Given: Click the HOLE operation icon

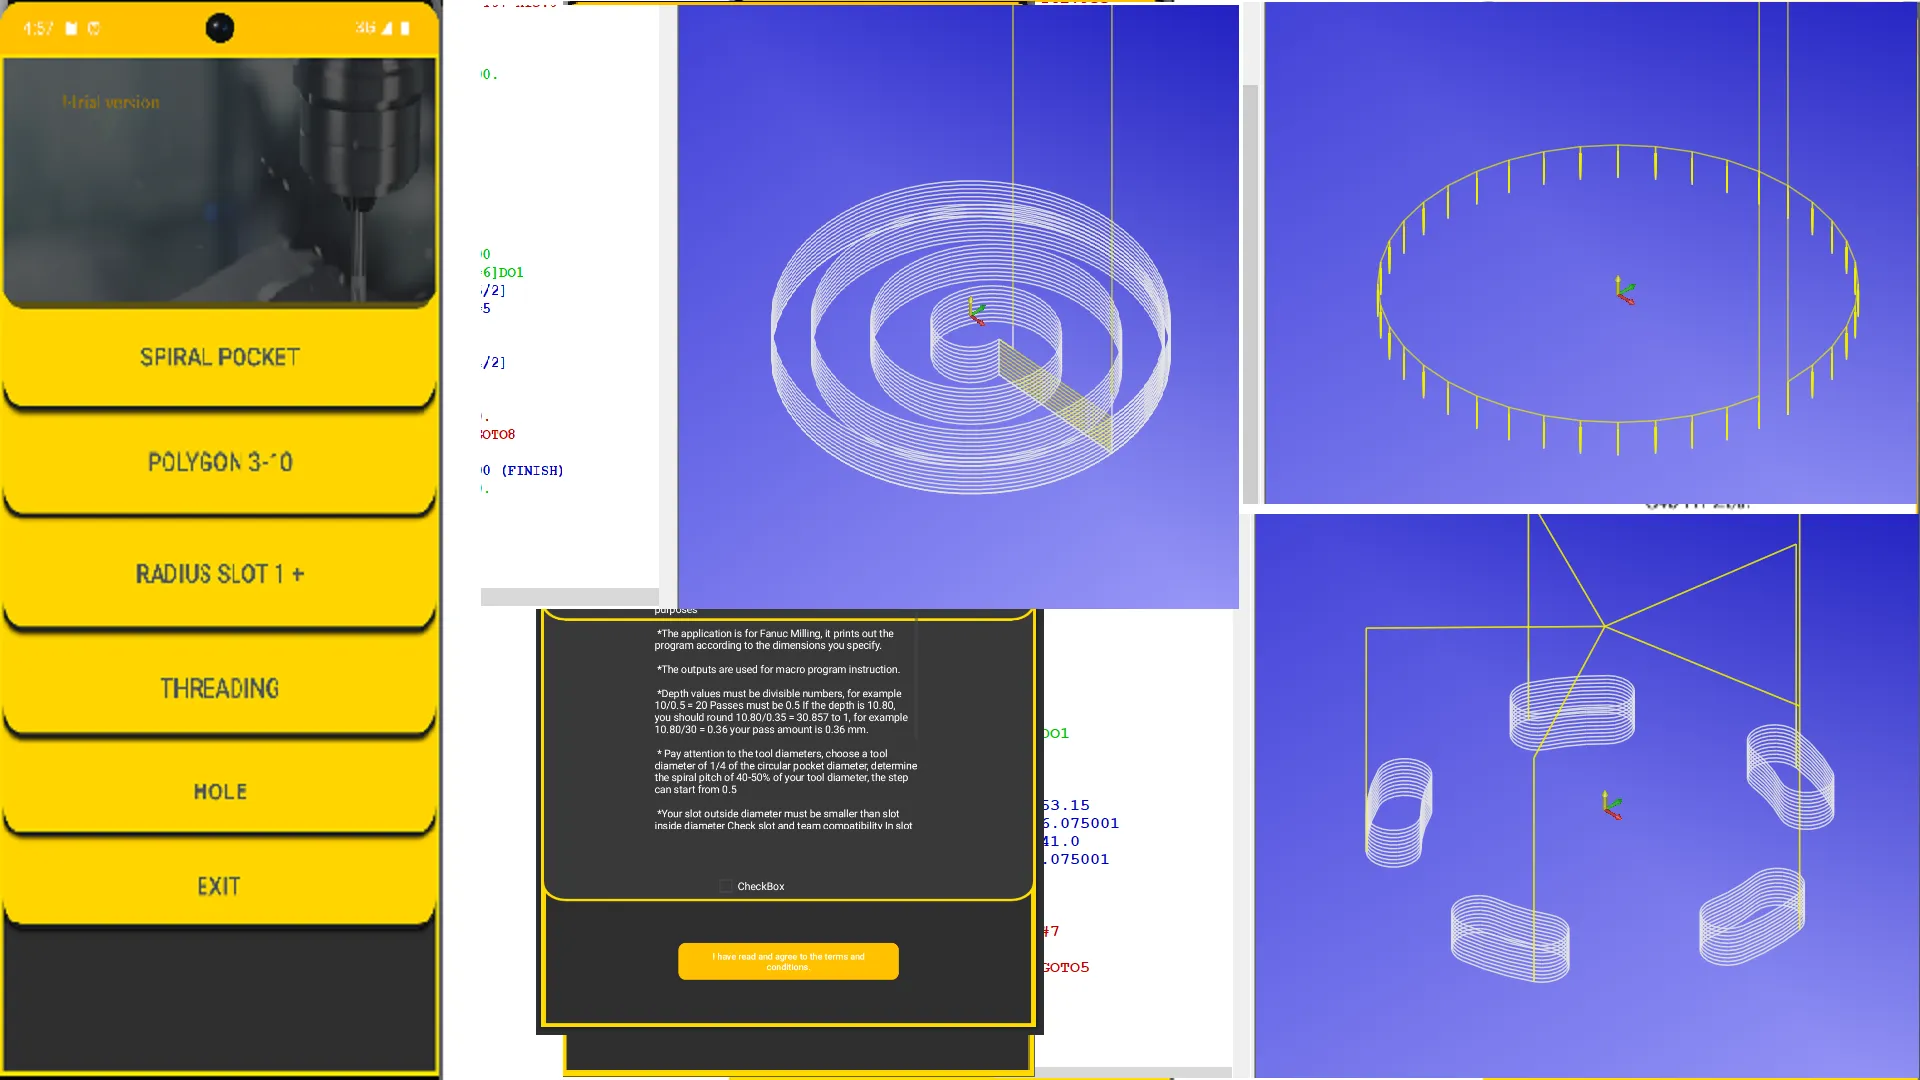Looking at the screenshot, I should (x=218, y=790).
